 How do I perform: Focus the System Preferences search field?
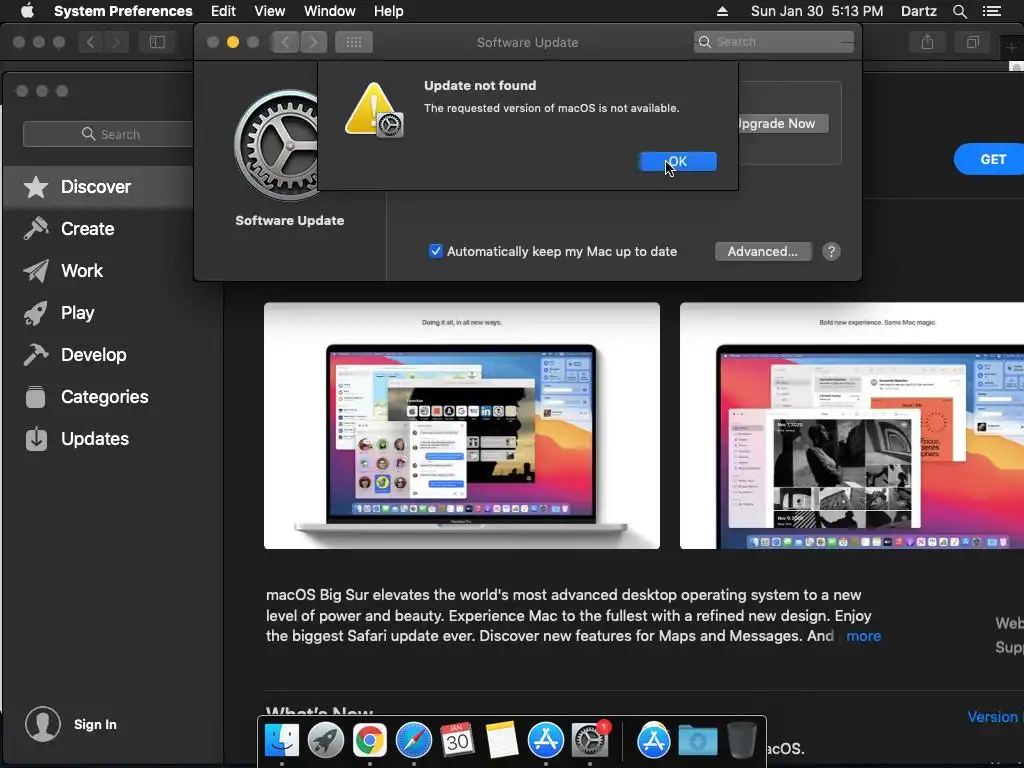(773, 42)
